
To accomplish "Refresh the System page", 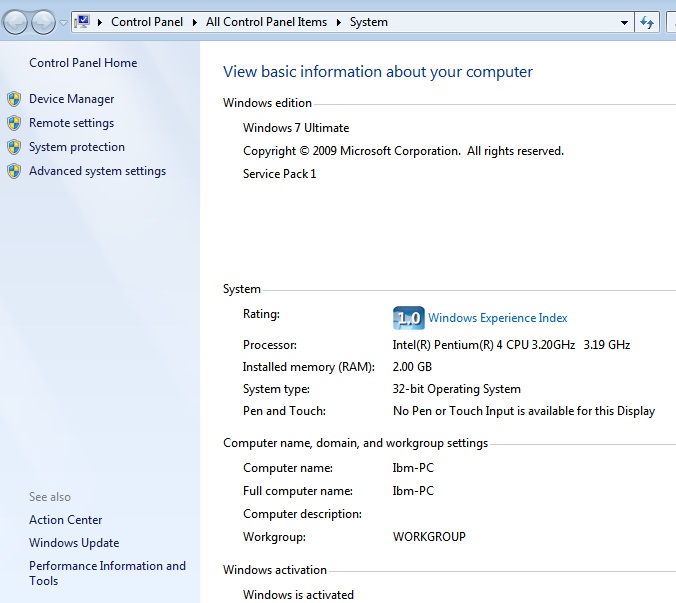I will click(x=647, y=22).
